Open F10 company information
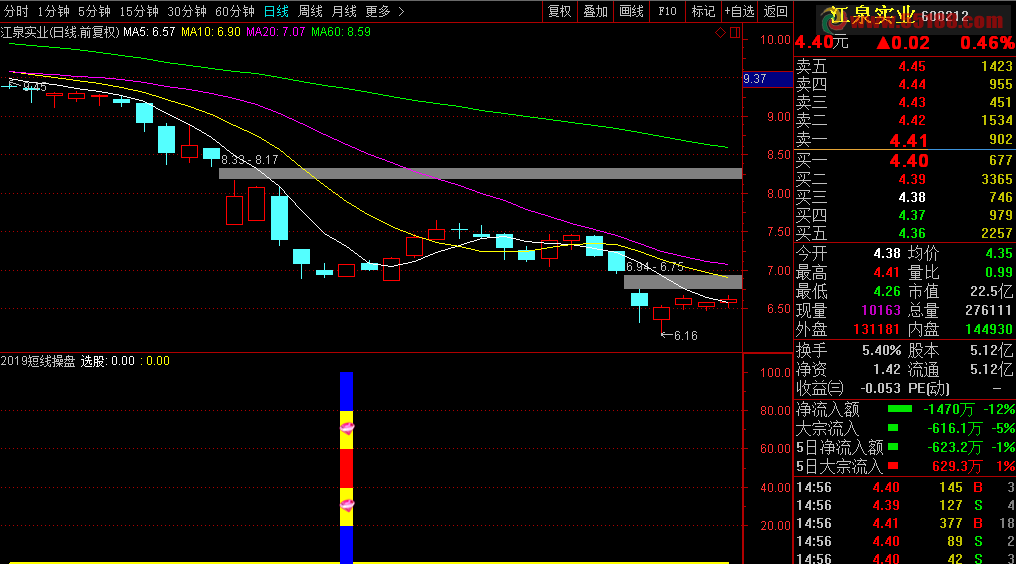This screenshot has width=1016, height=564. (667, 11)
